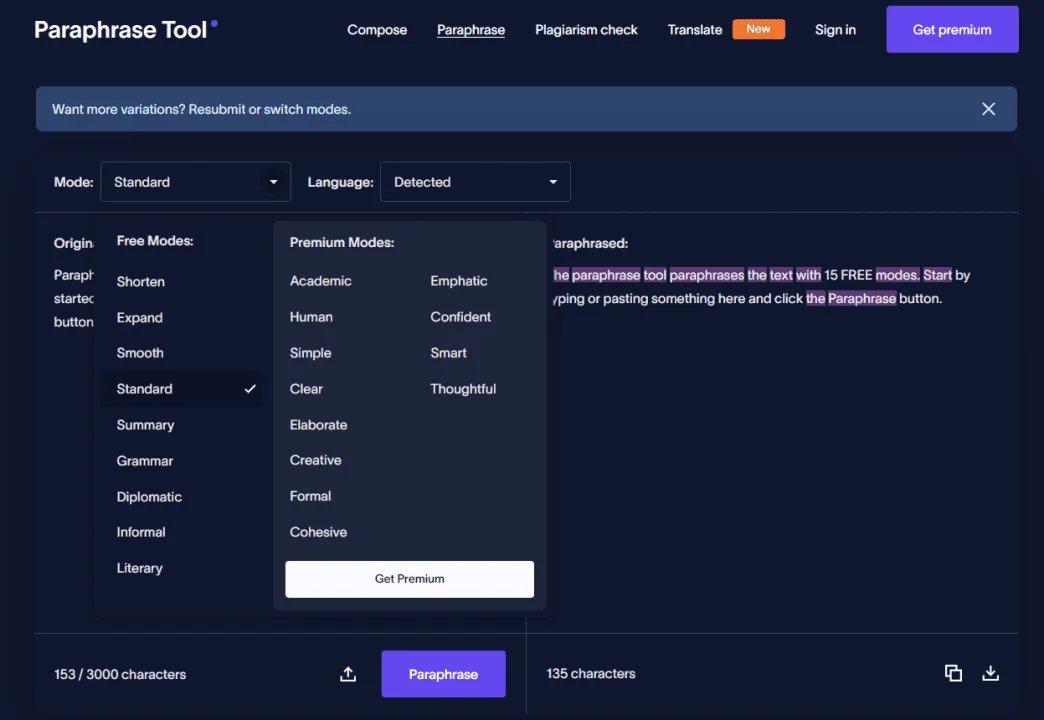Screen dimensions: 1044x720
Task: Select the Cohesive premium mode
Action: [318, 532]
